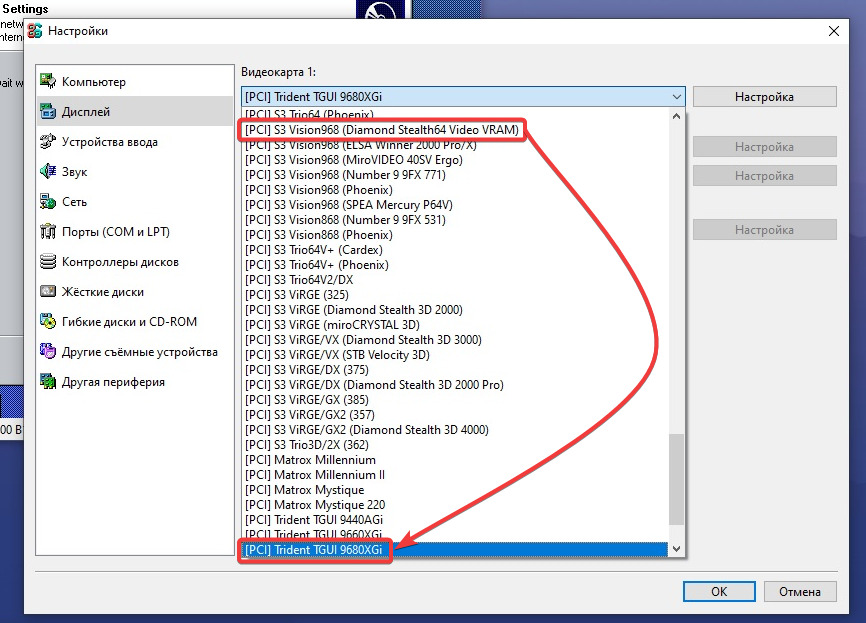Click the Контроллеры дисков icon
Image resolution: width=866 pixels, height=623 pixels.
click(x=48, y=261)
